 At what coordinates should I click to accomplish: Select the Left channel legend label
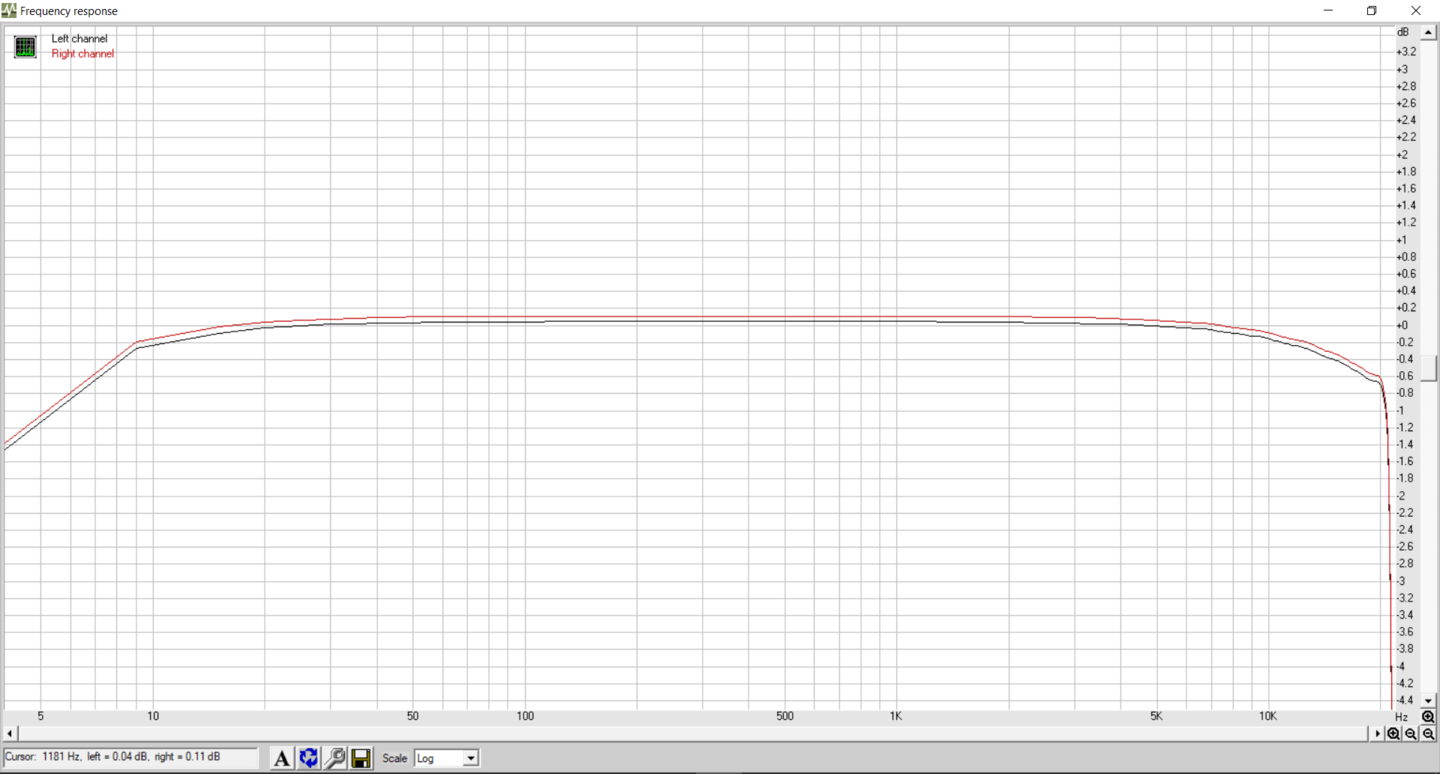pos(79,39)
